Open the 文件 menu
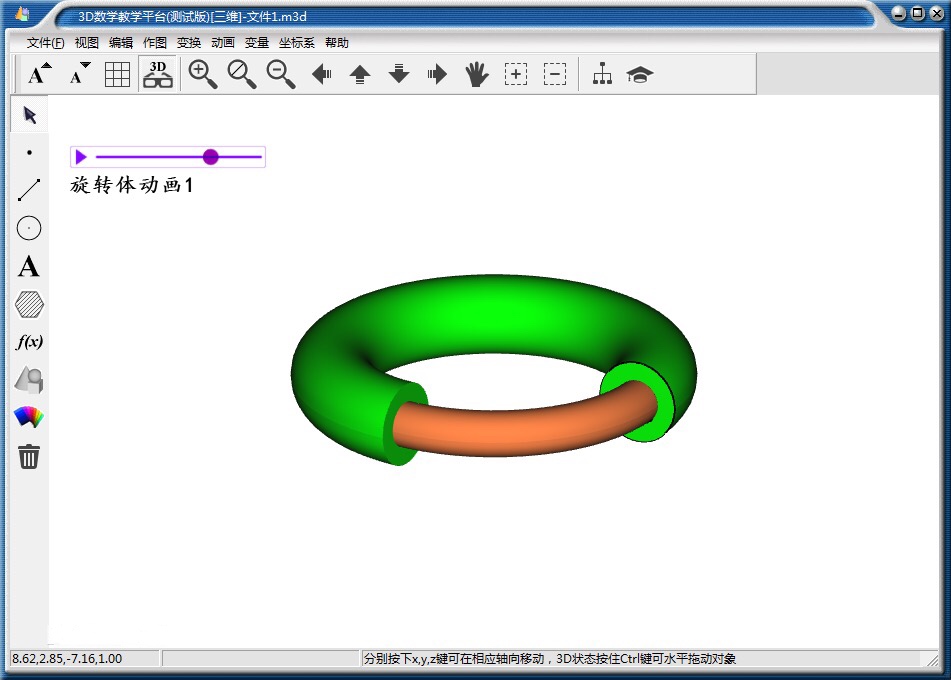 (45, 43)
